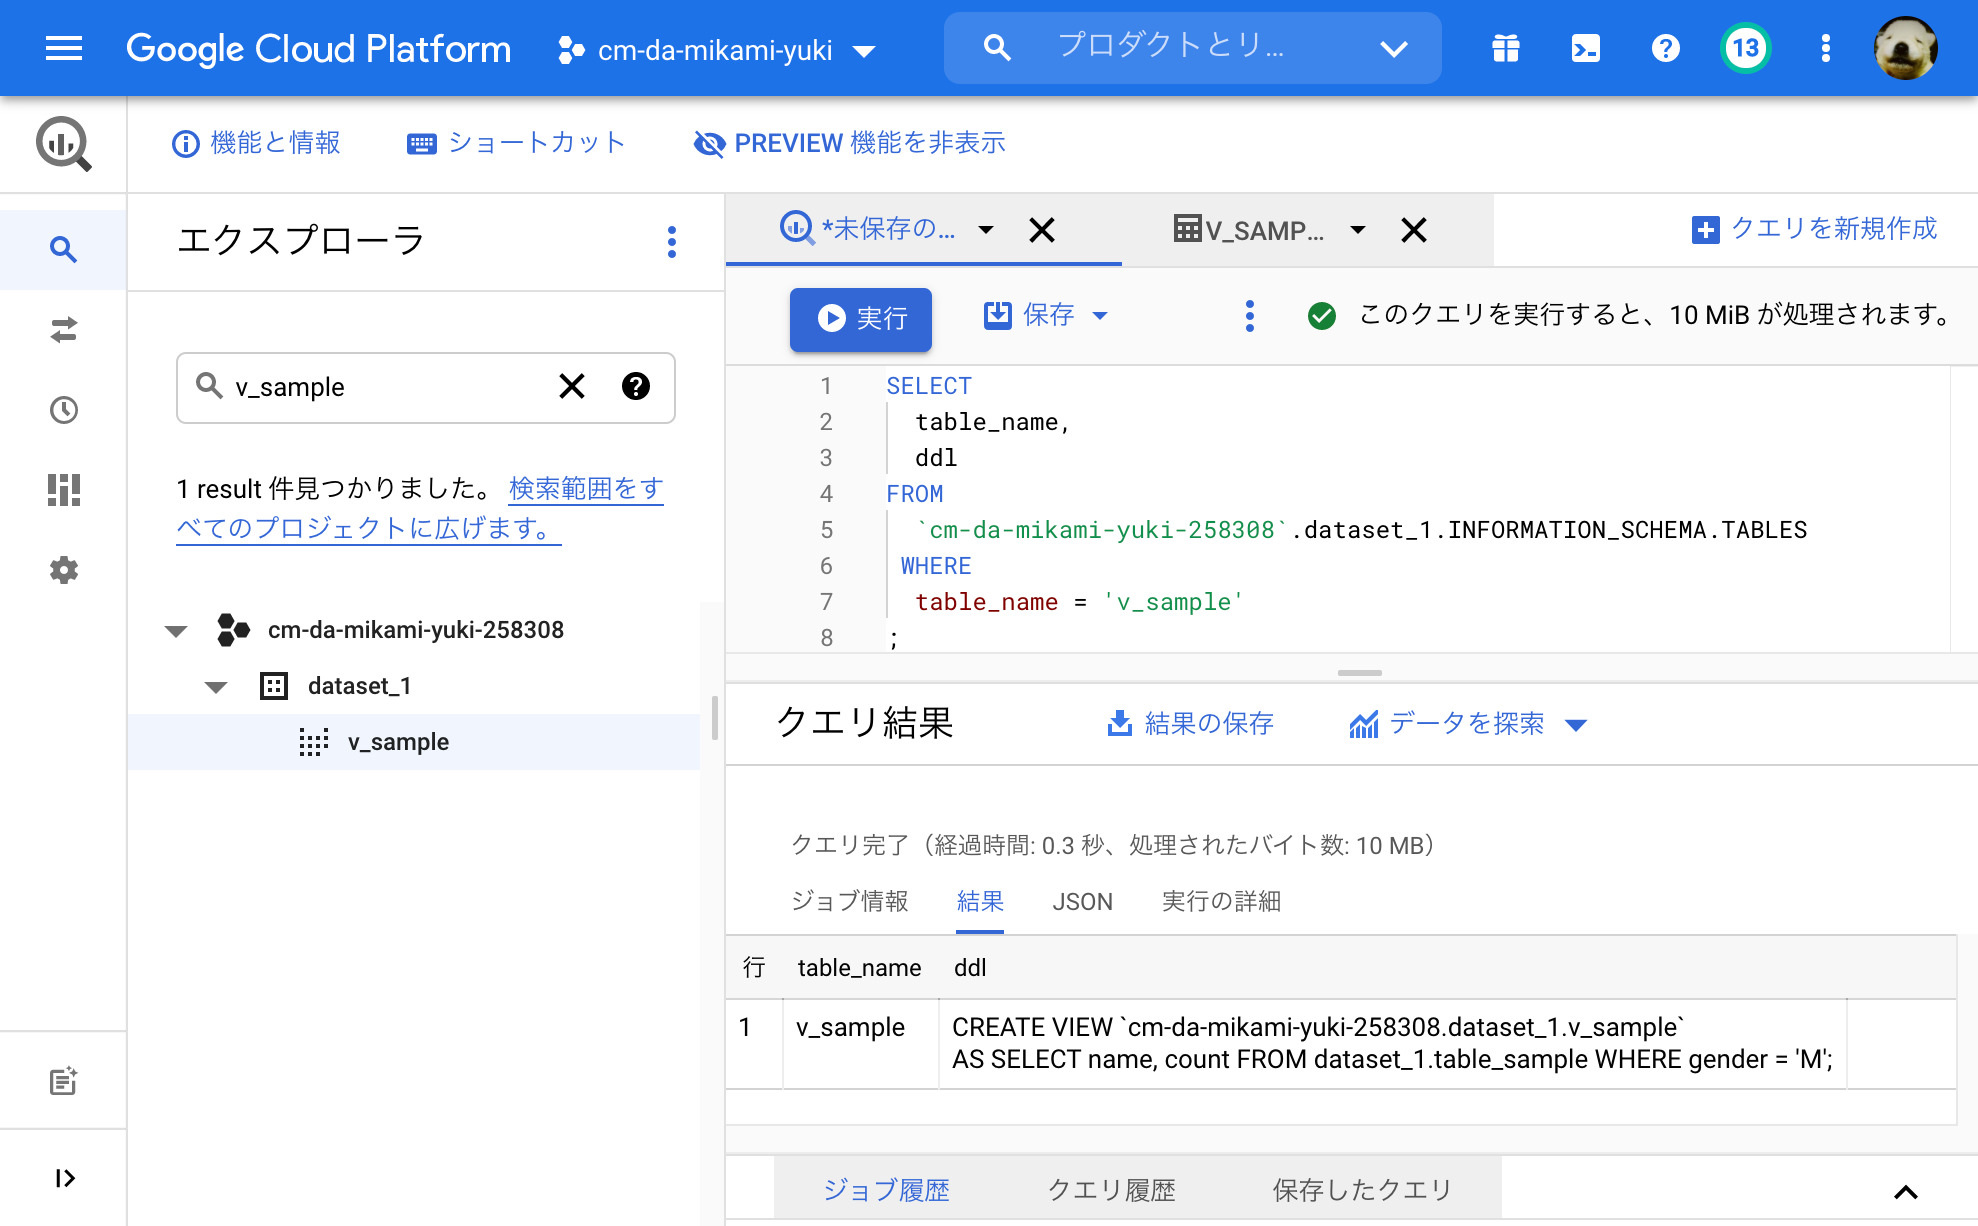Open capacity management icon in sidebar
1978x1226 pixels.
coord(64,491)
